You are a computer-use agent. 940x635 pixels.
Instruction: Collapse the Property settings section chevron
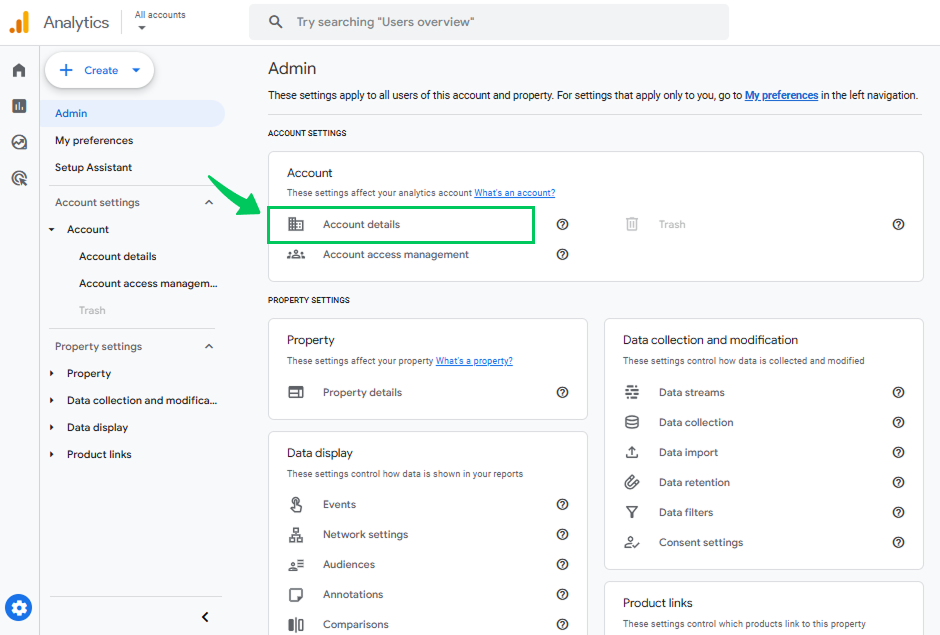pos(209,347)
